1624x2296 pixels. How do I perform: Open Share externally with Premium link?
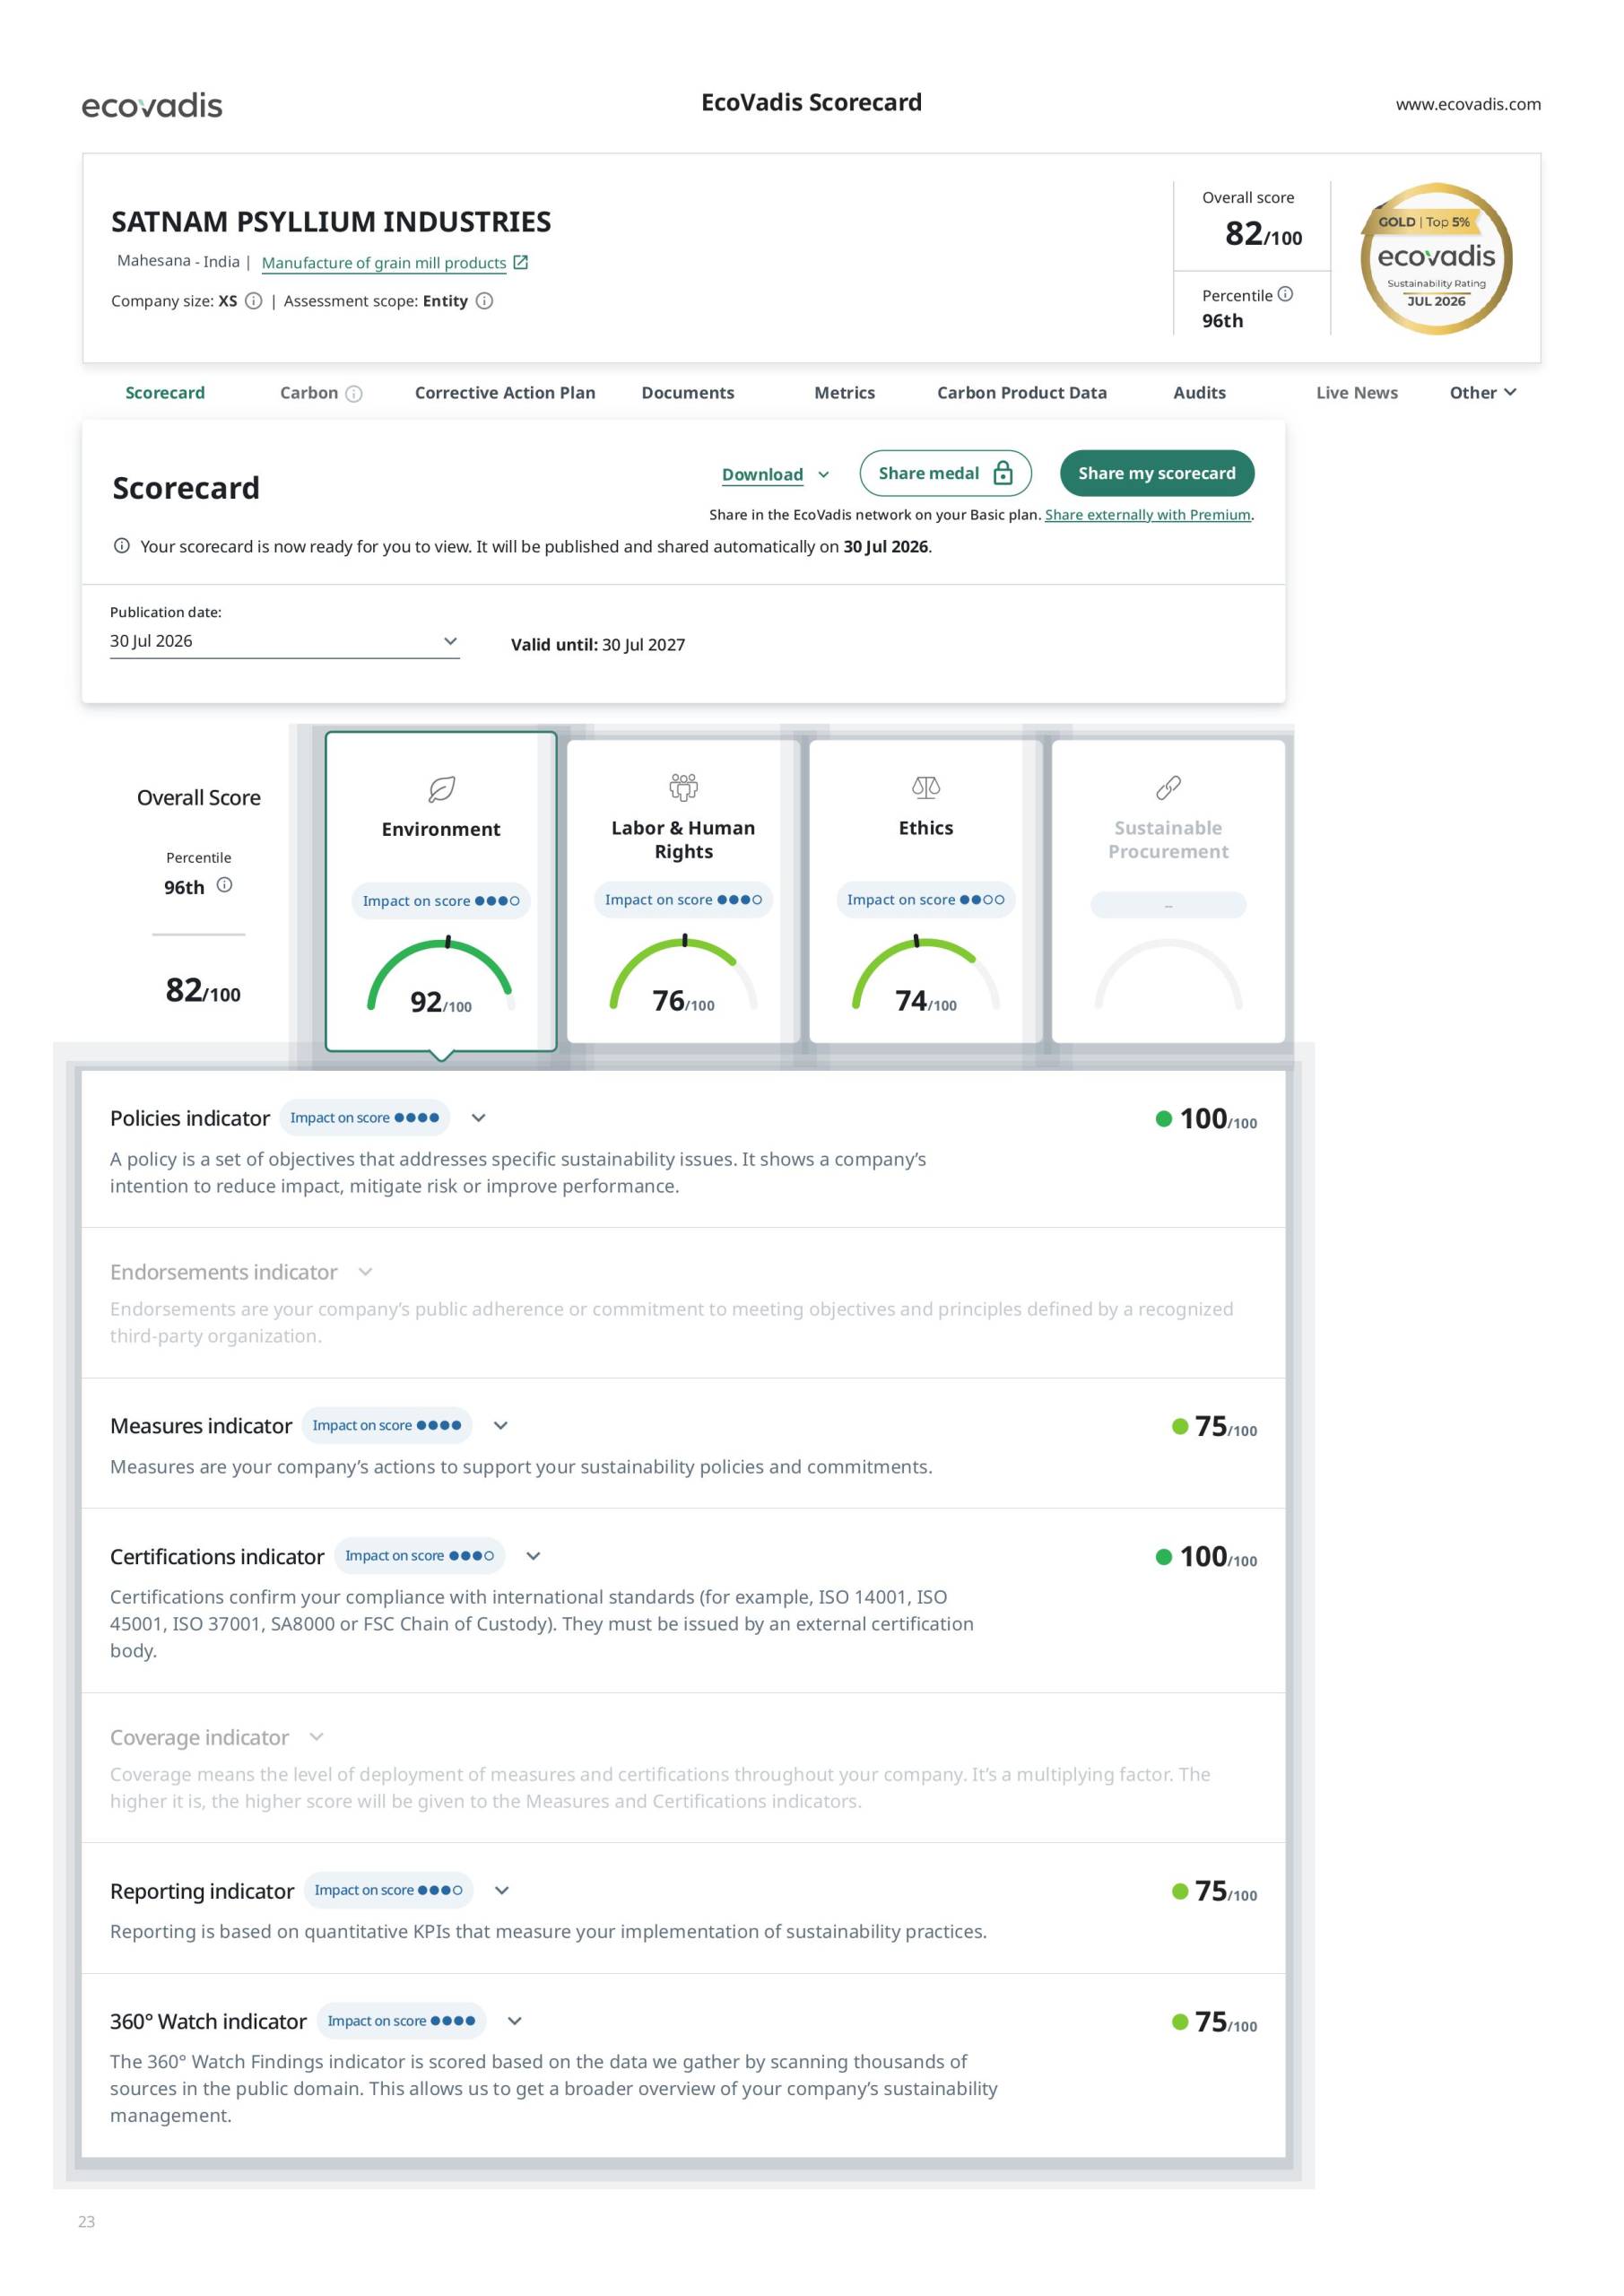1148,515
